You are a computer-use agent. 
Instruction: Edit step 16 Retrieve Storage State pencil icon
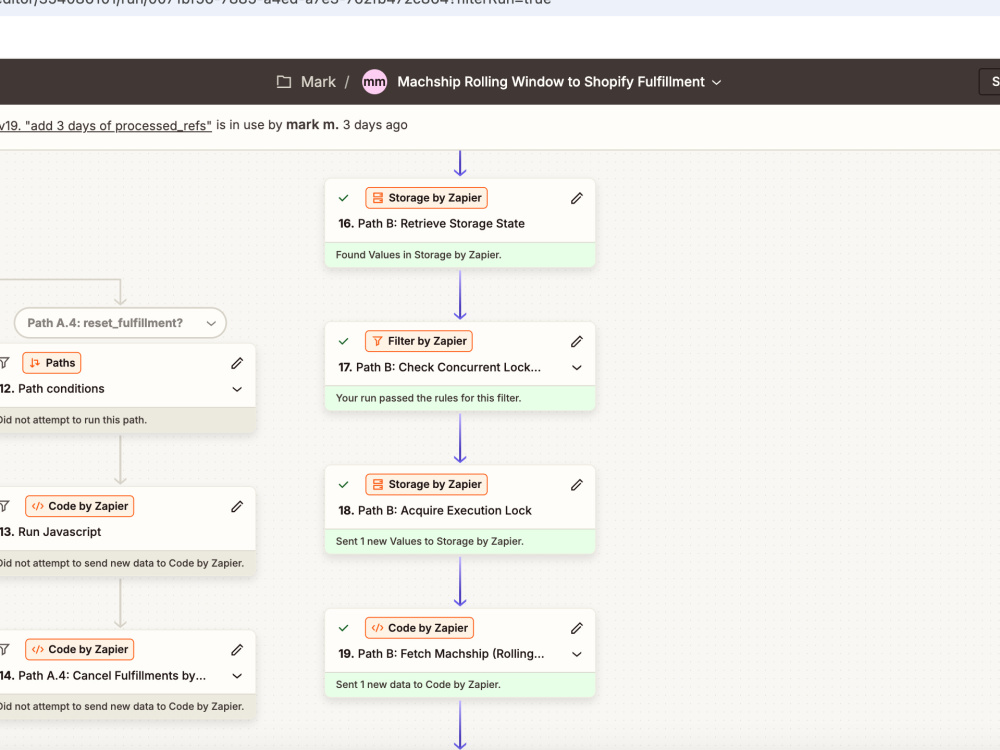pyautogui.click(x=577, y=198)
